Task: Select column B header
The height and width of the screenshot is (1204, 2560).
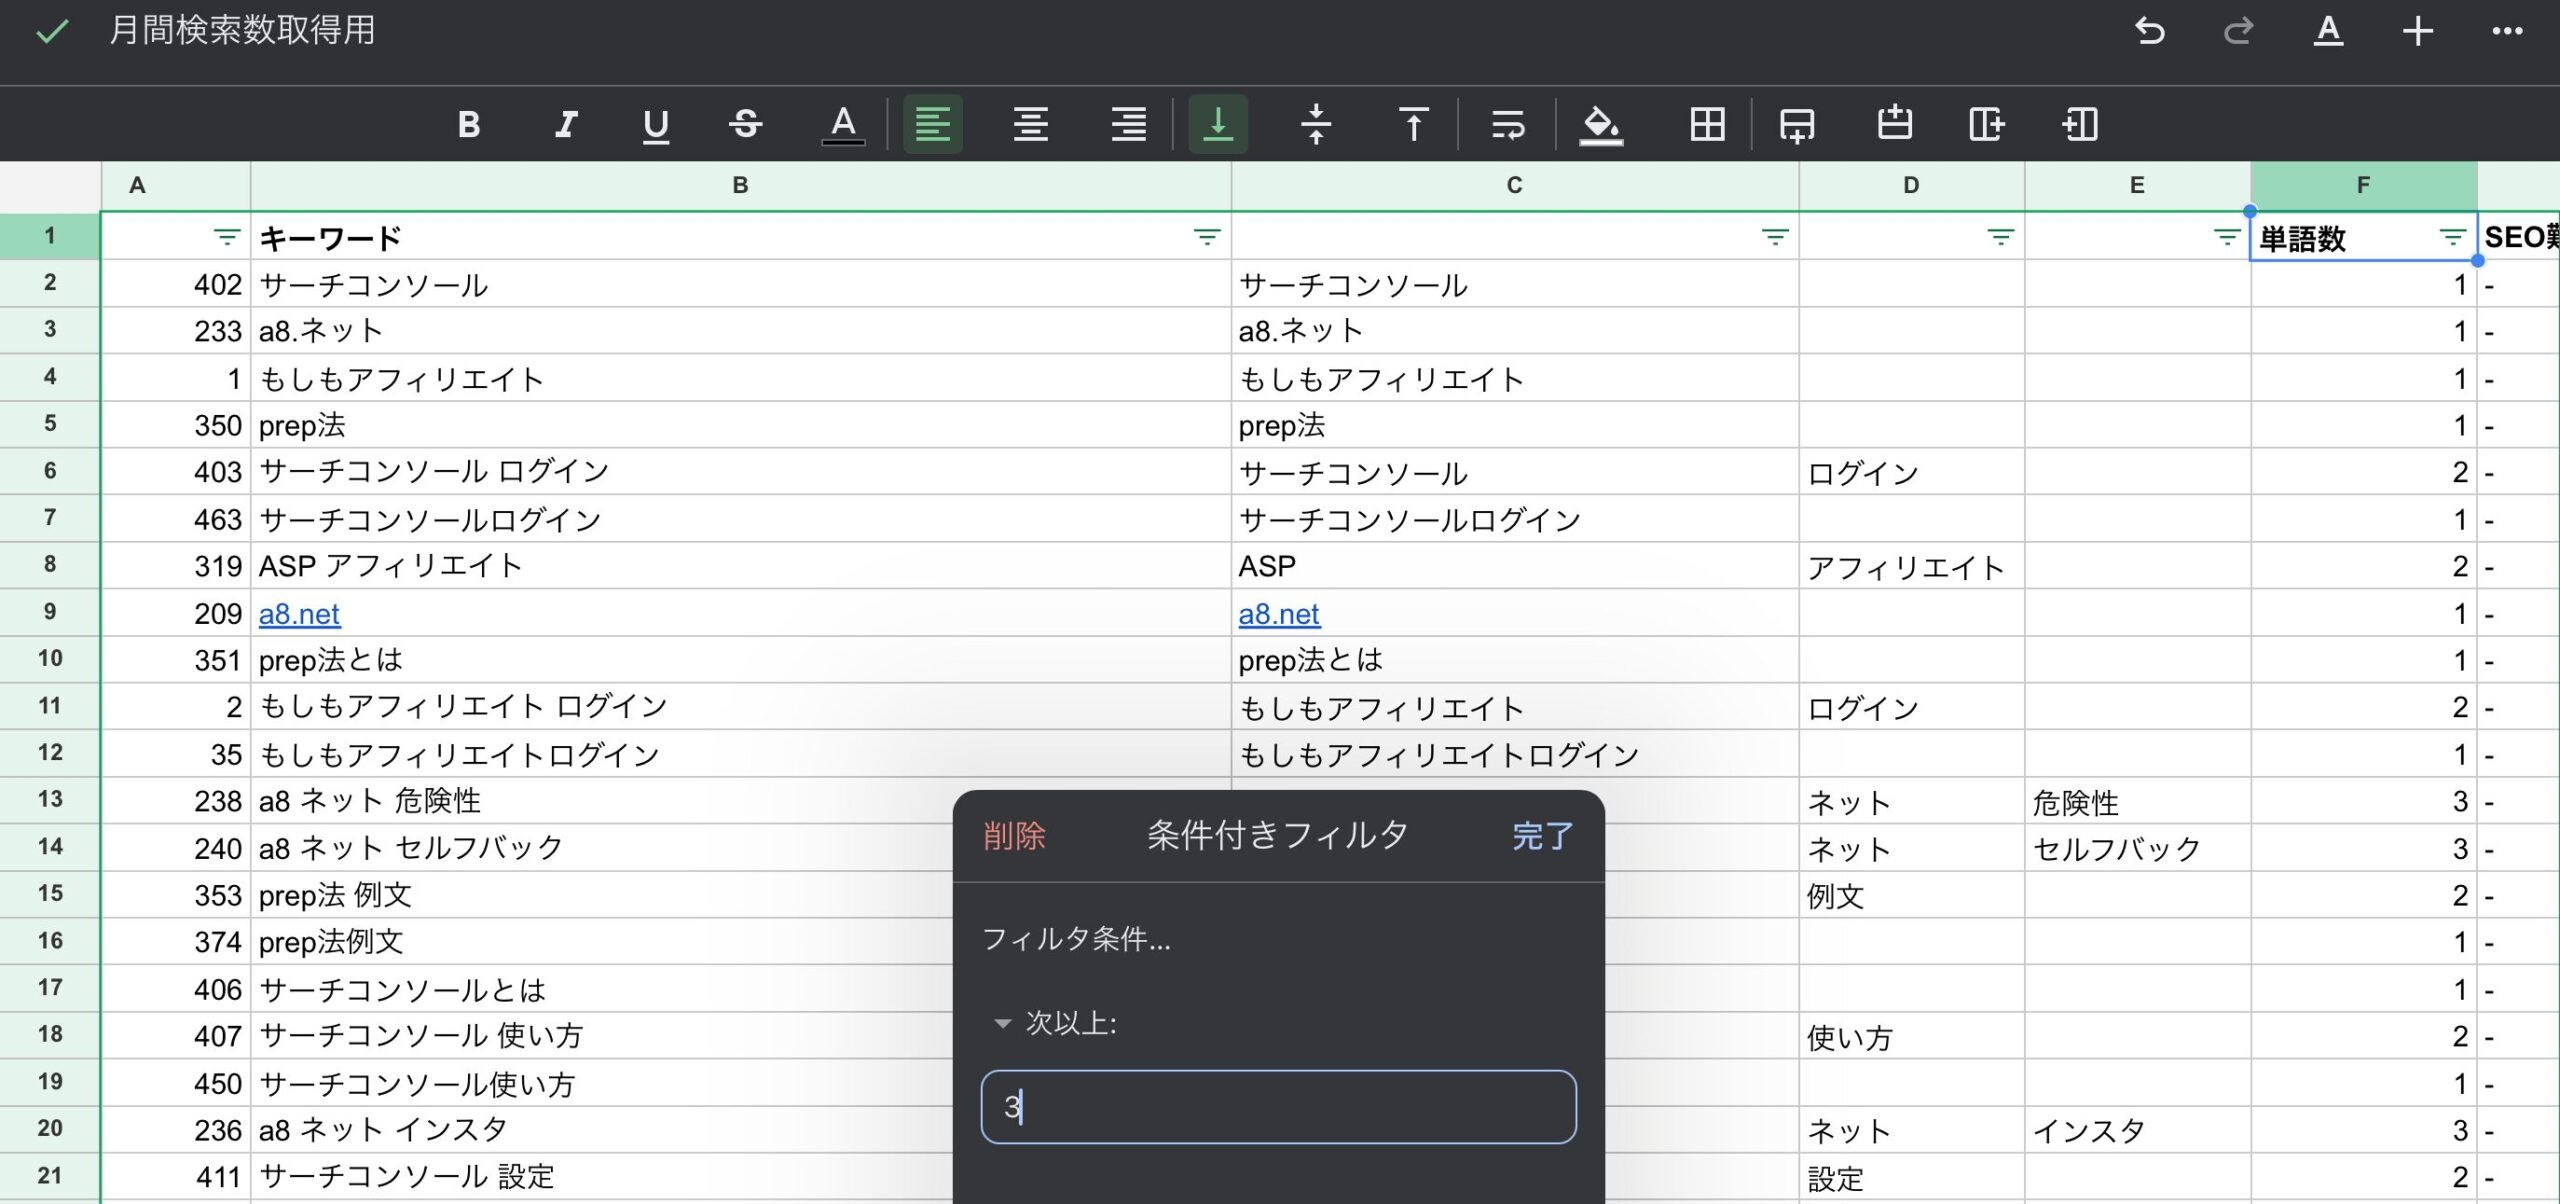Action: [x=741, y=185]
